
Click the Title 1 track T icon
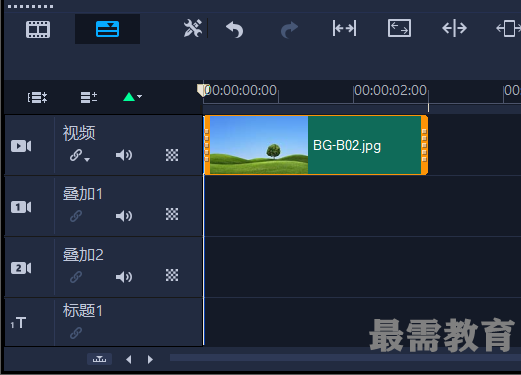(x=18, y=323)
